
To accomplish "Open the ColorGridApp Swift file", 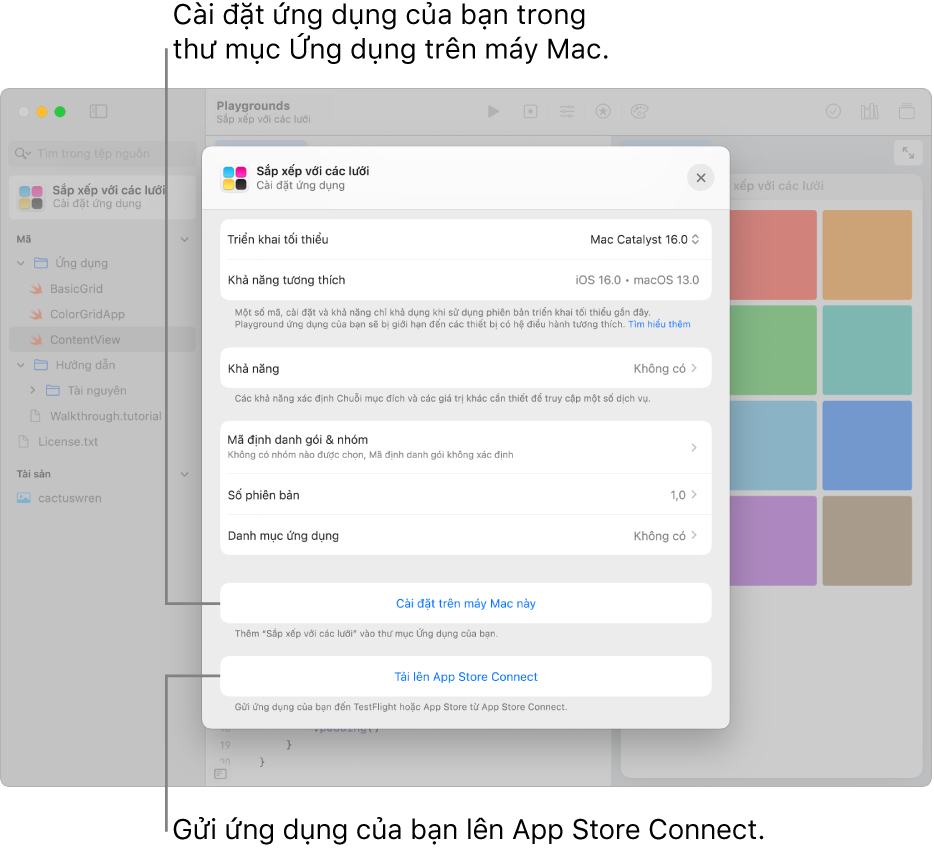I will pyautogui.click(x=87, y=314).
